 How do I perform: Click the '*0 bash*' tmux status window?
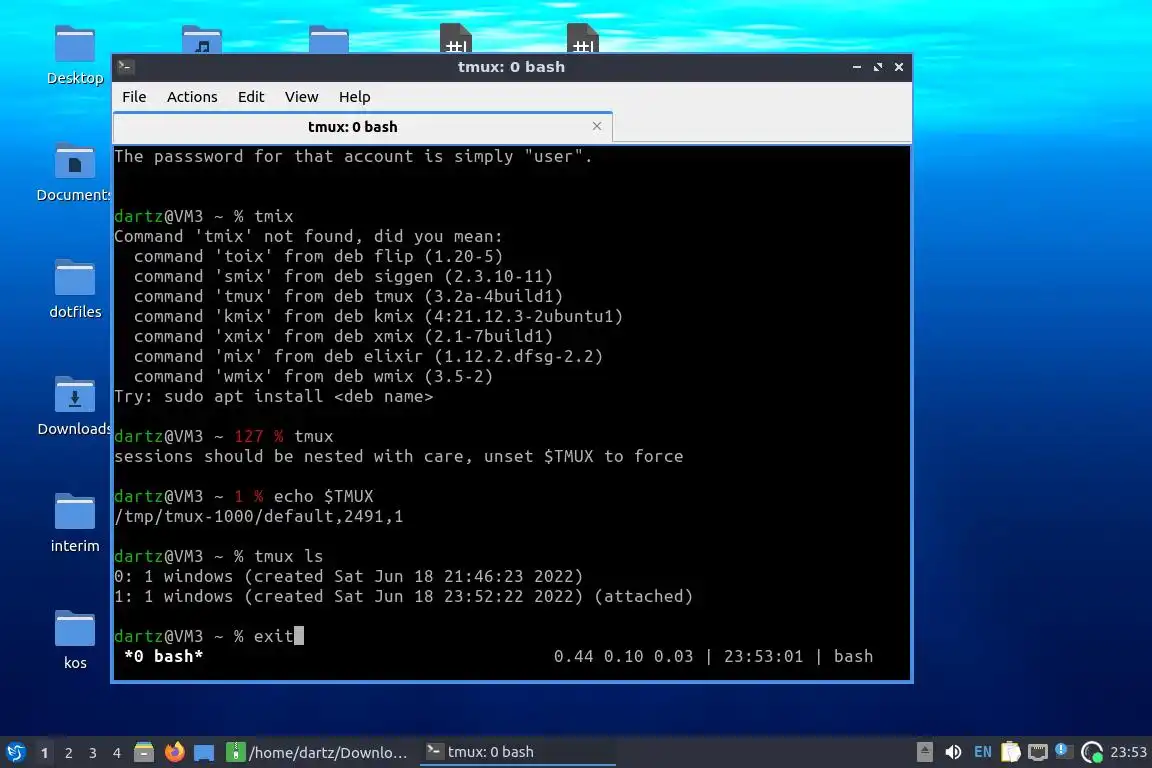click(163, 656)
